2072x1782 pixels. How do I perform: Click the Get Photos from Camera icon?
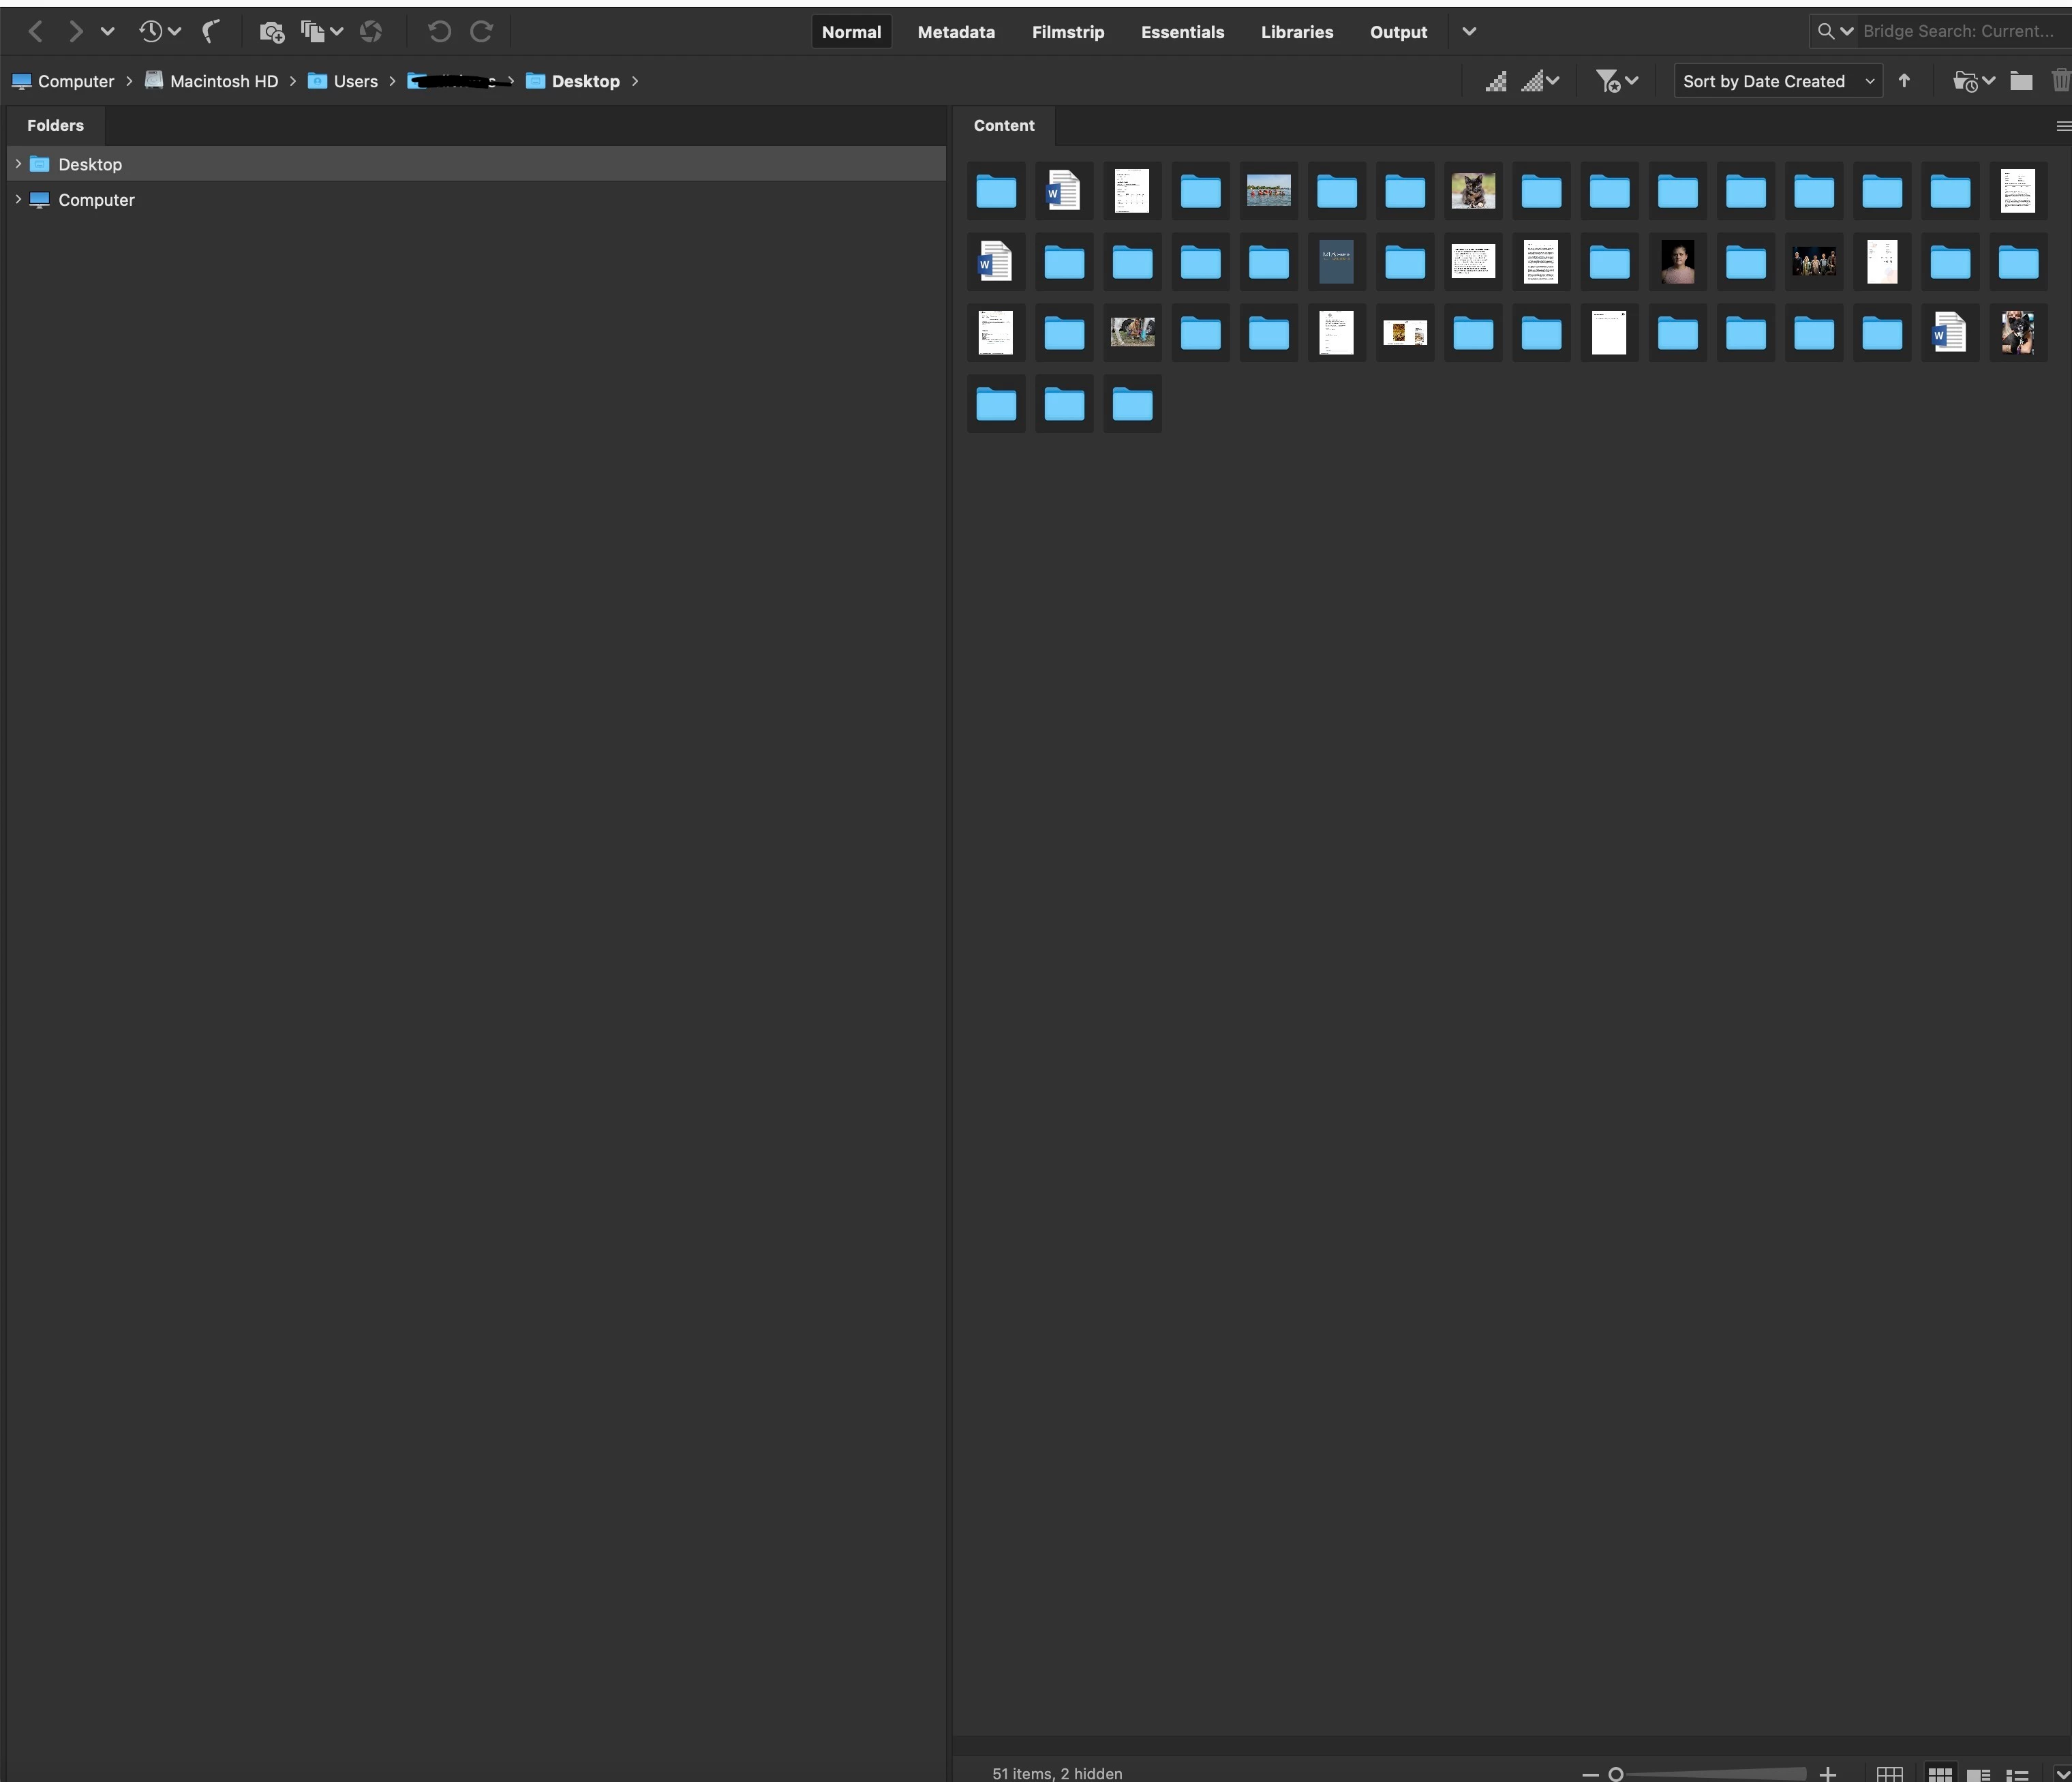coord(271,32)
